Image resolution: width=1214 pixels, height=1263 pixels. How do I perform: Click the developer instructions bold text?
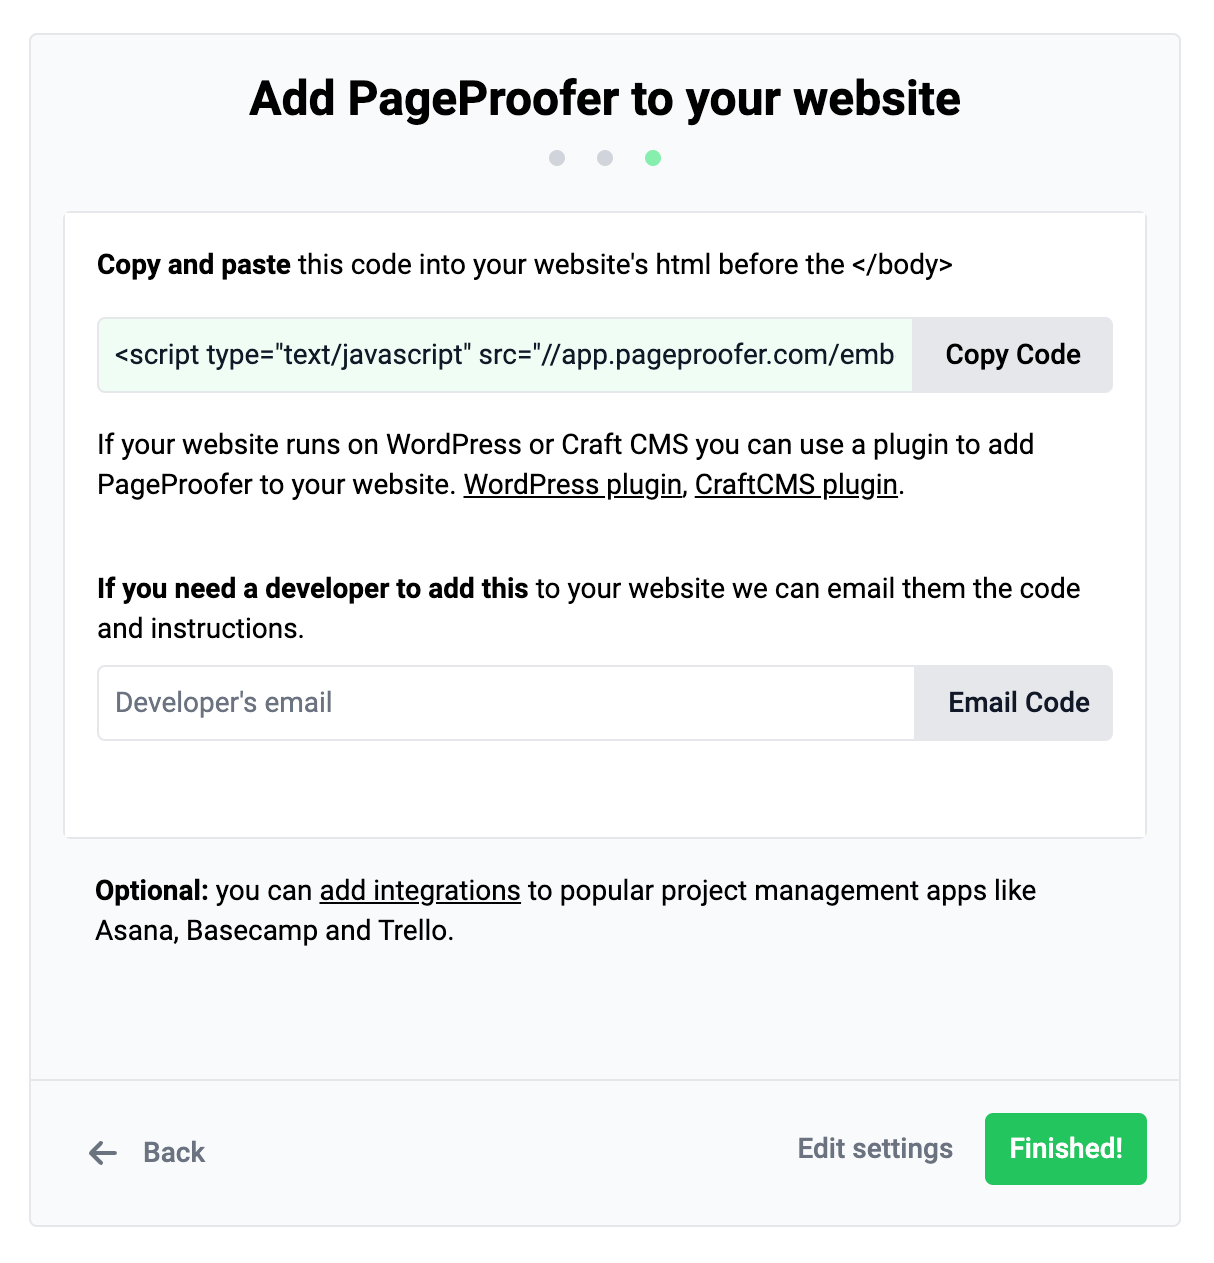click(312, 589)
